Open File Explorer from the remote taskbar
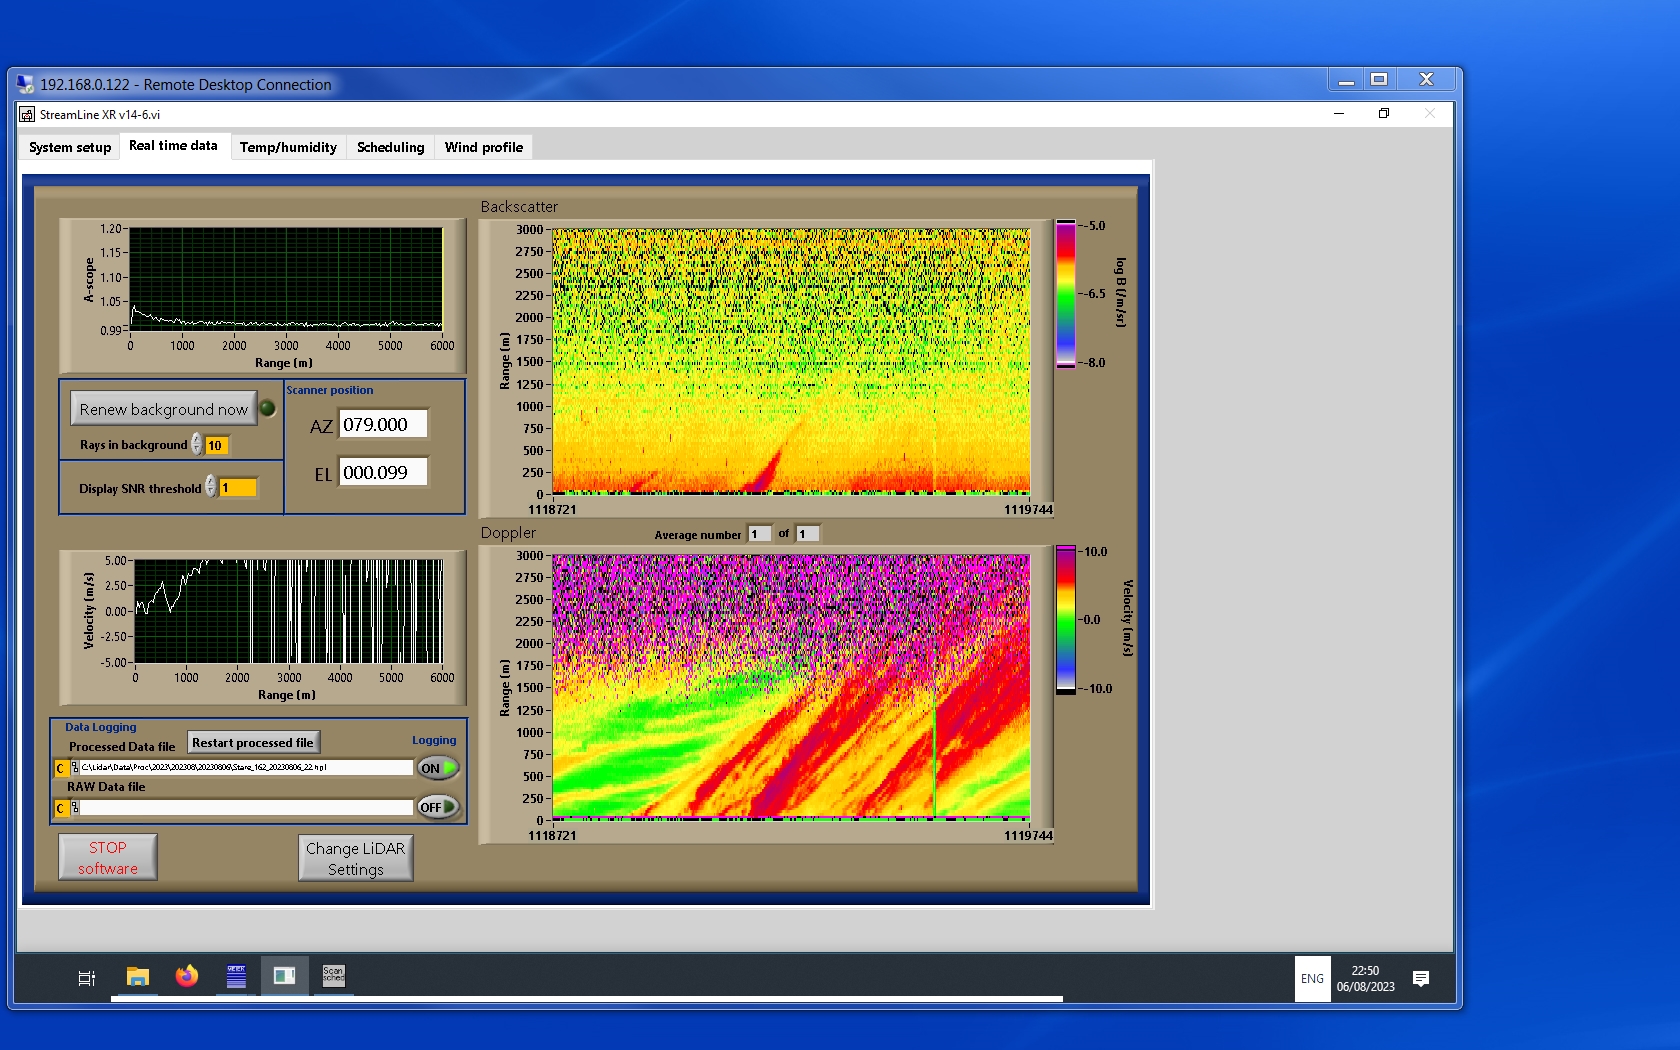Viewport: 1680px width, 1050px height. point(138,977)
